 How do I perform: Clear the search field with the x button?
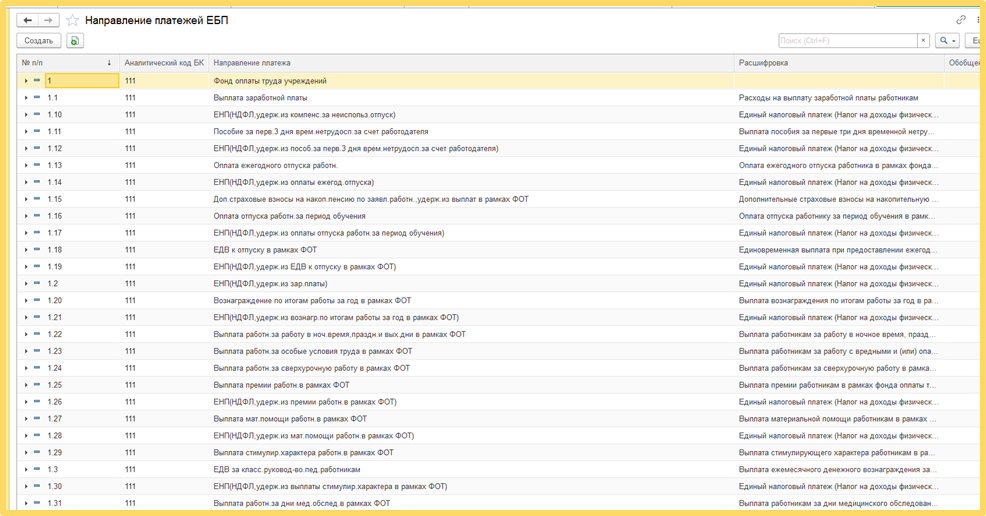(x=923, y=41)
